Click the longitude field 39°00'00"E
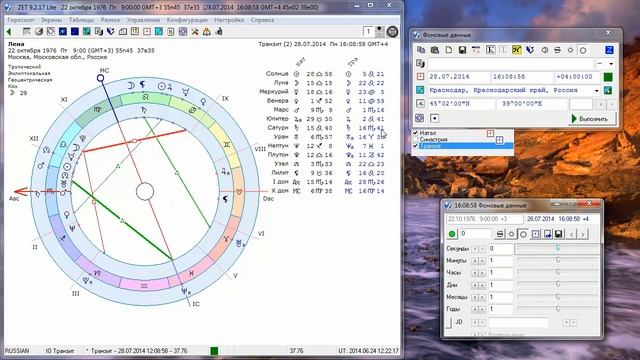This screenshot has height=360, width=640. pos(532,104)
